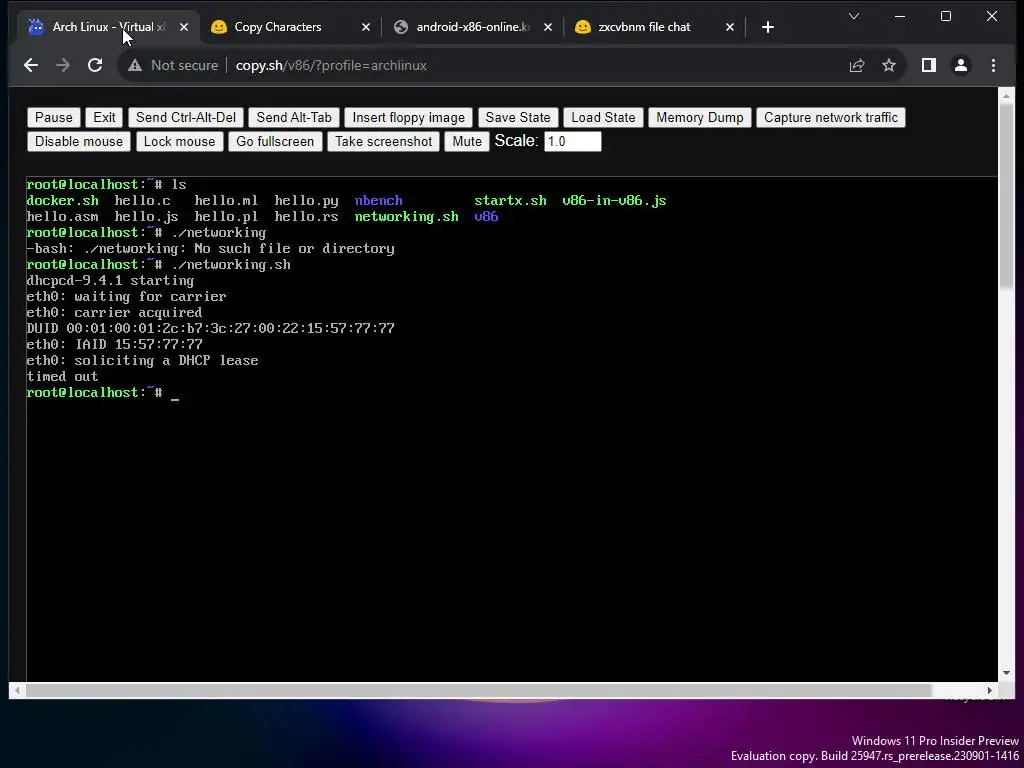This screenshot has width=1024, height=768.
Task: Go back using the browser back arrow
Action: click(31, 65)
